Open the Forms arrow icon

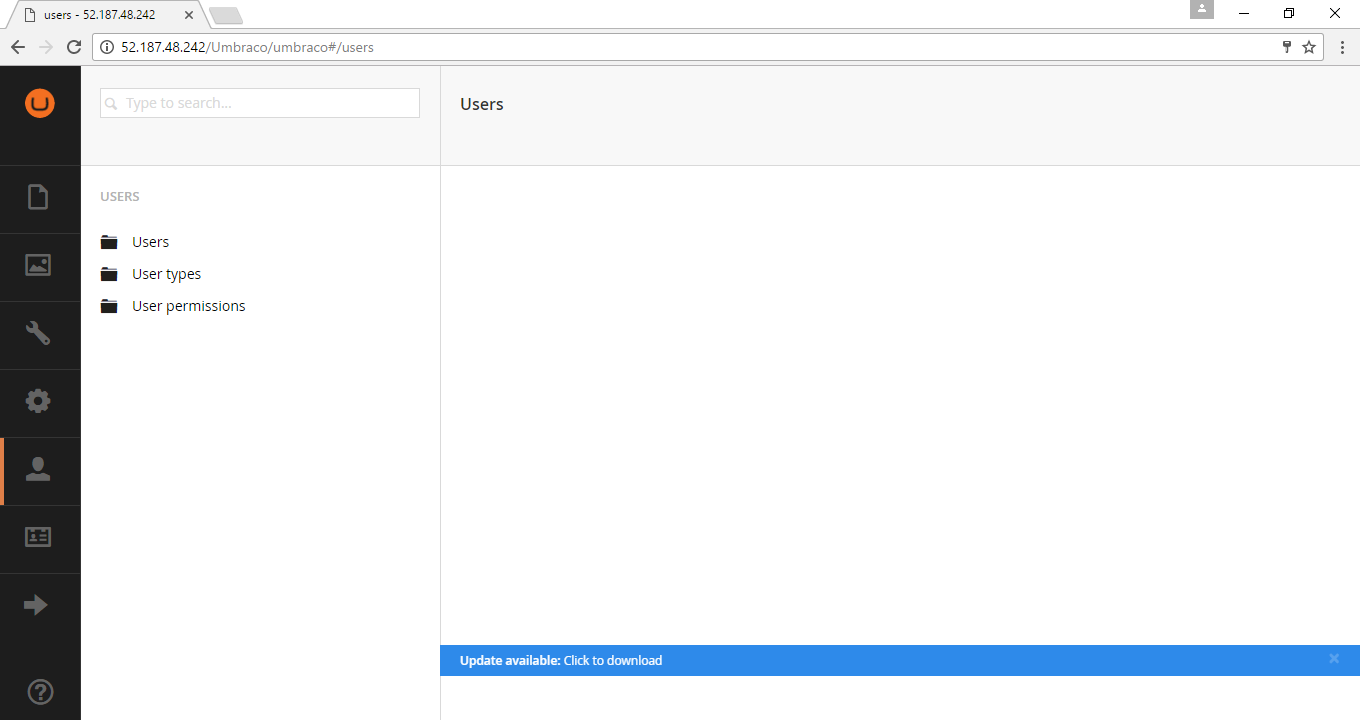36,605
